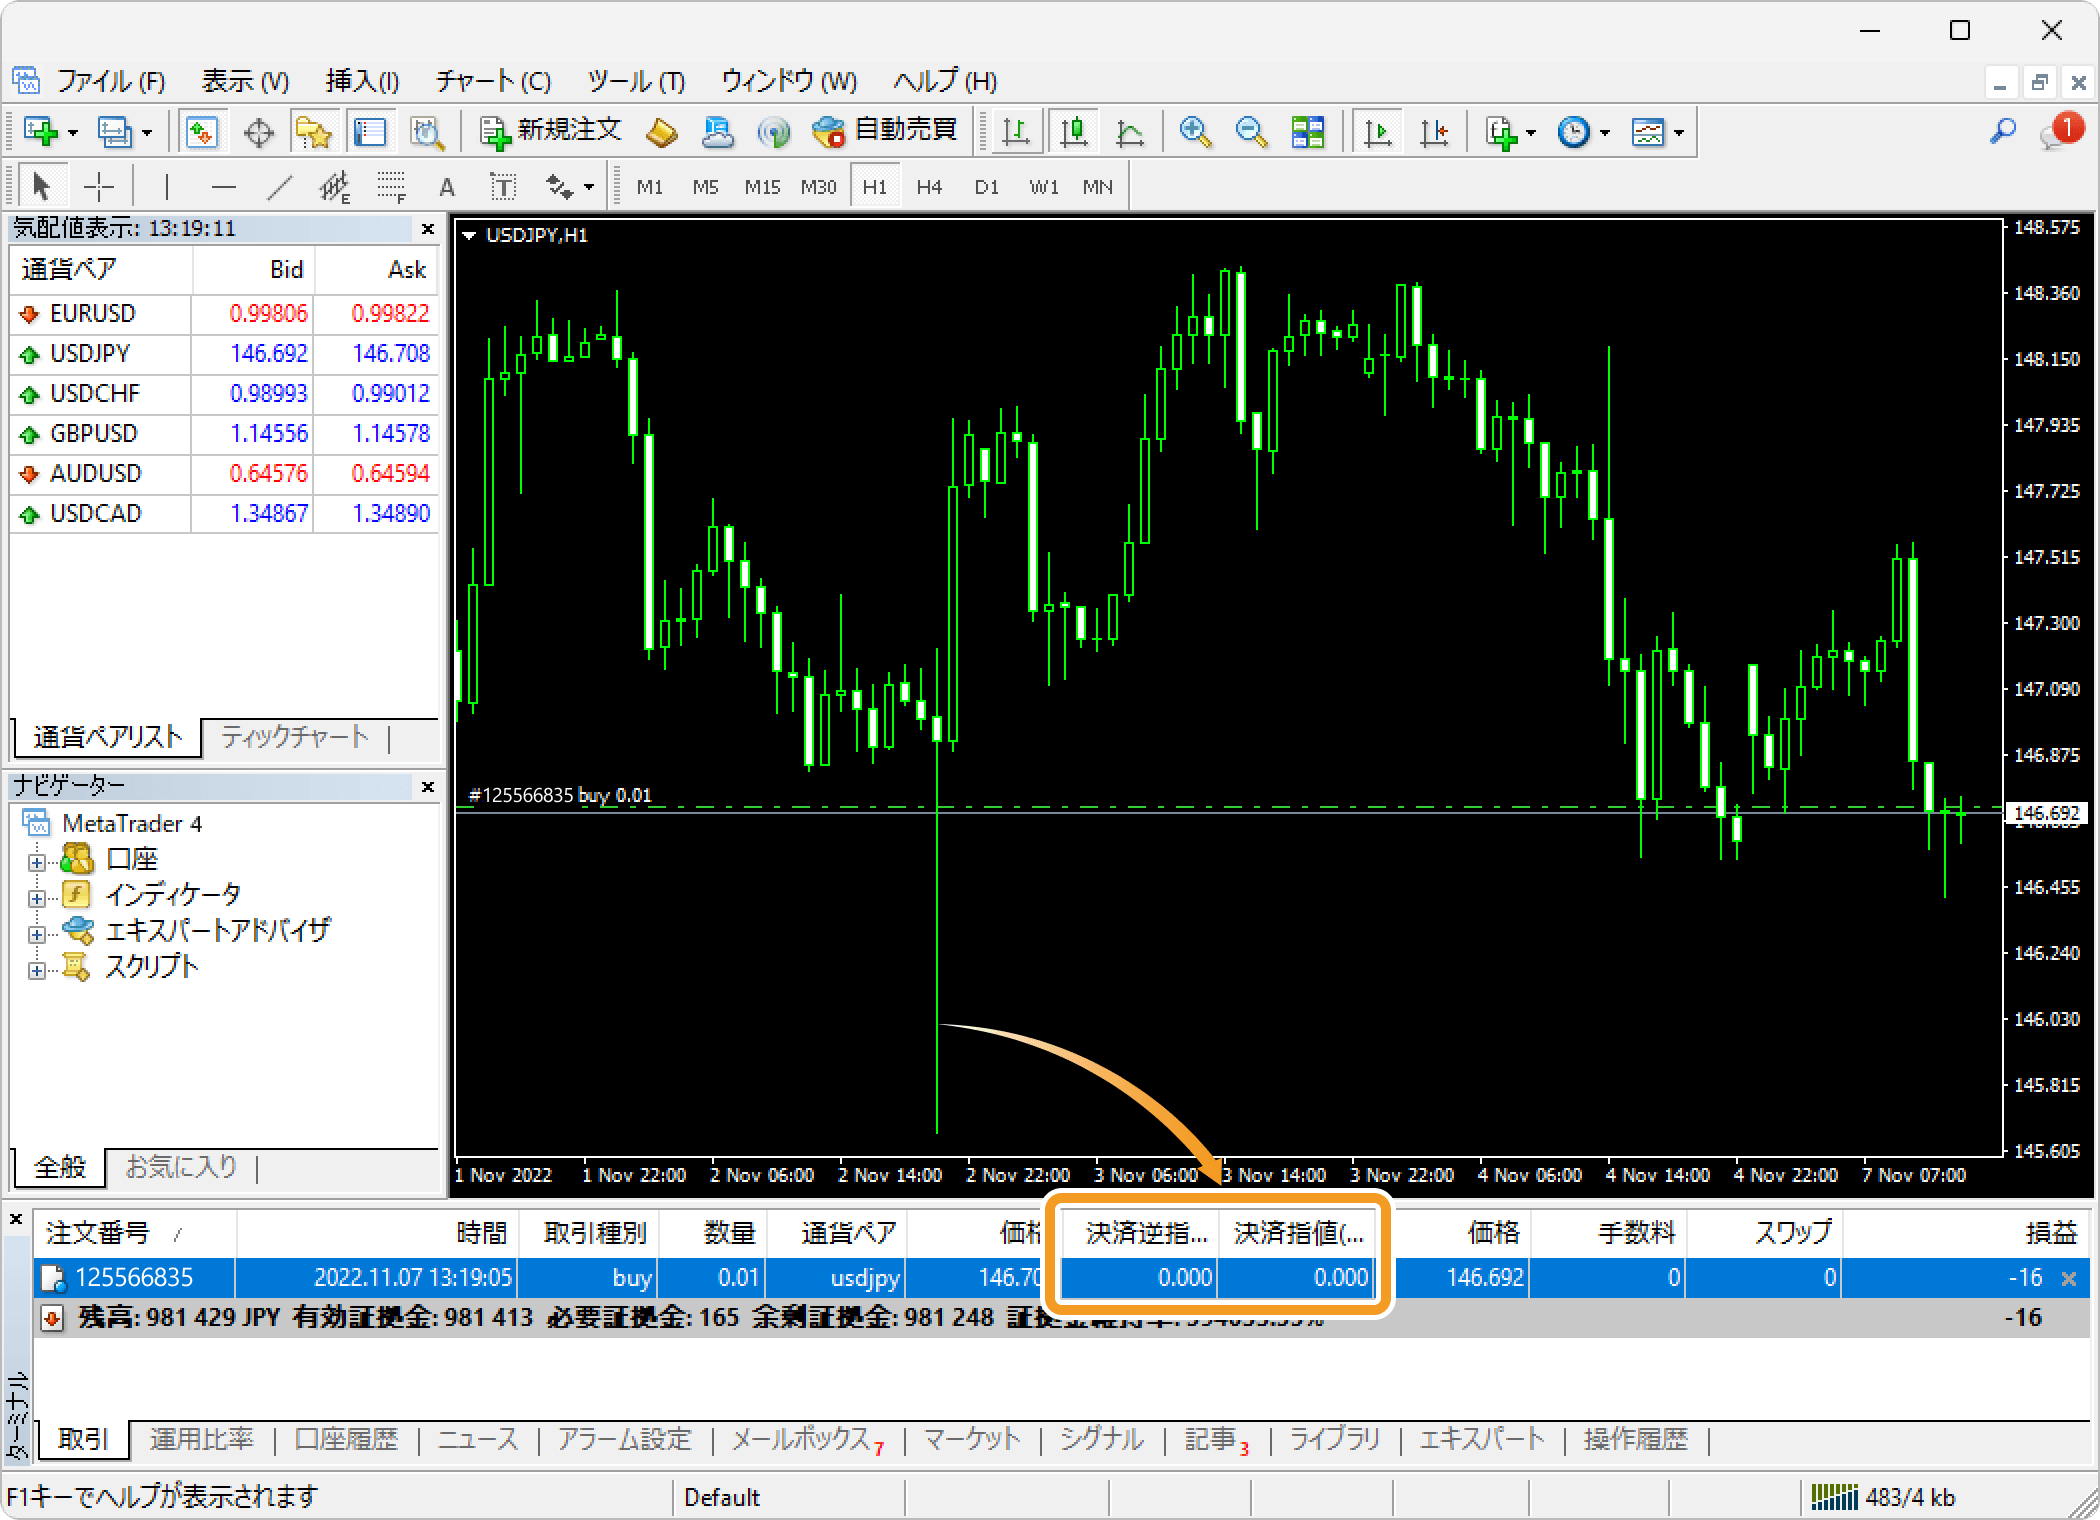The height and width of the screenshot is (1520, 2100).
Task: Select USDJPY row in market watch
Action: pos(224,354)
